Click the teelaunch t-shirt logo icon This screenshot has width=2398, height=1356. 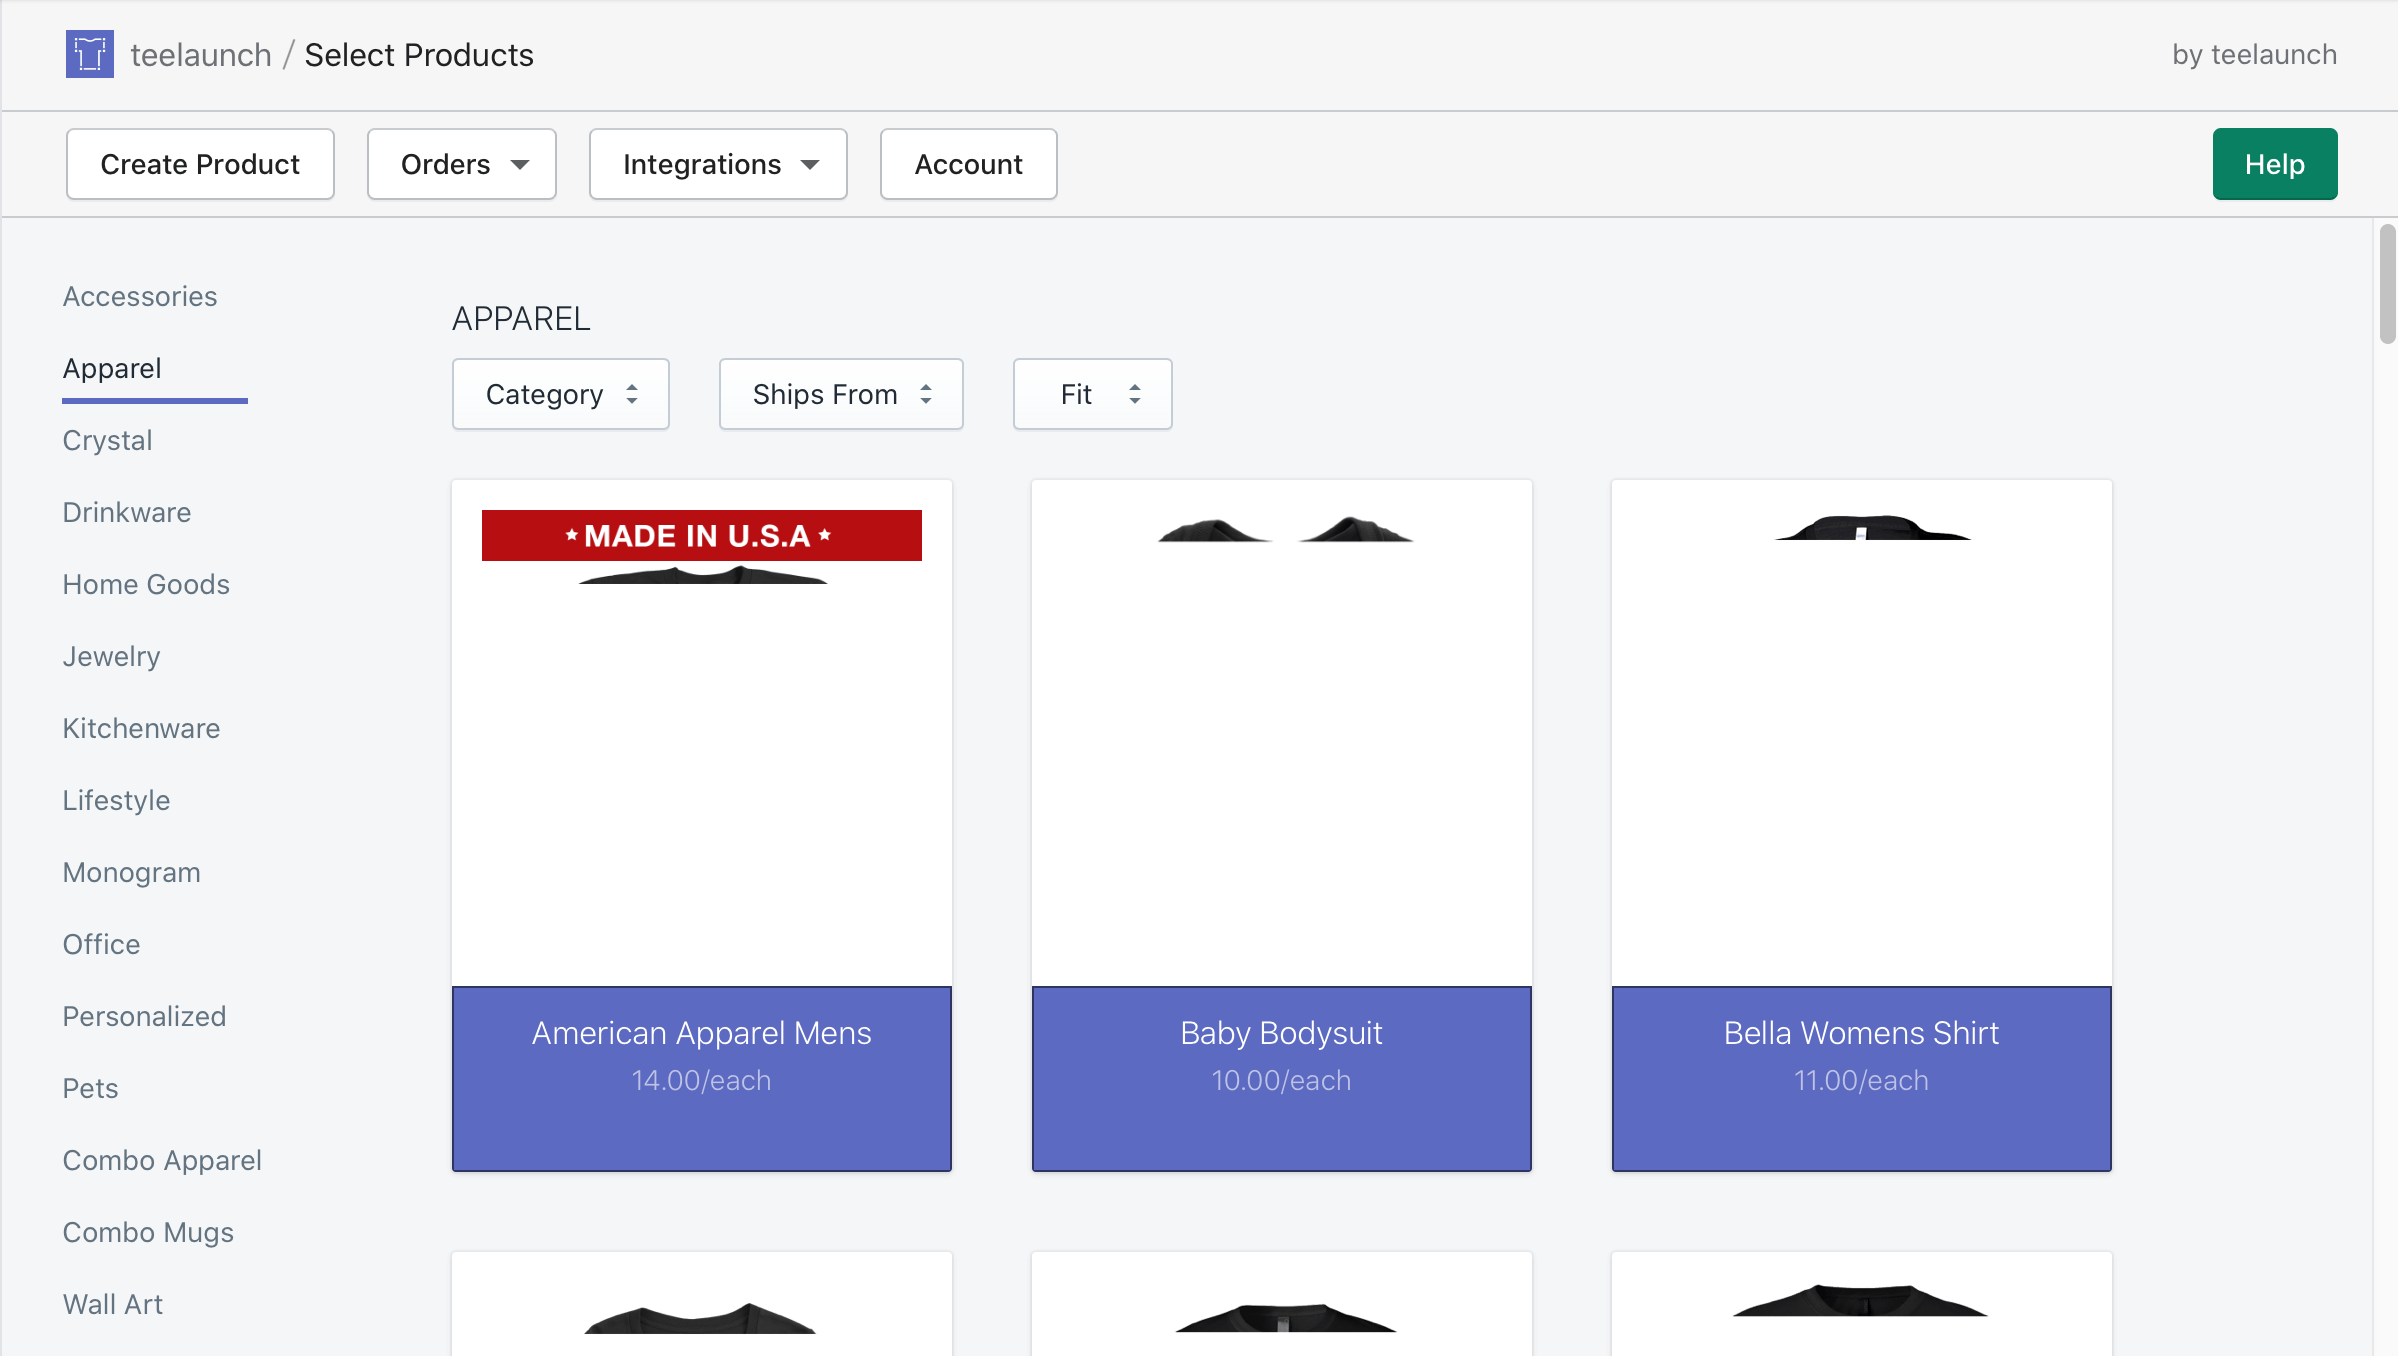89,54
